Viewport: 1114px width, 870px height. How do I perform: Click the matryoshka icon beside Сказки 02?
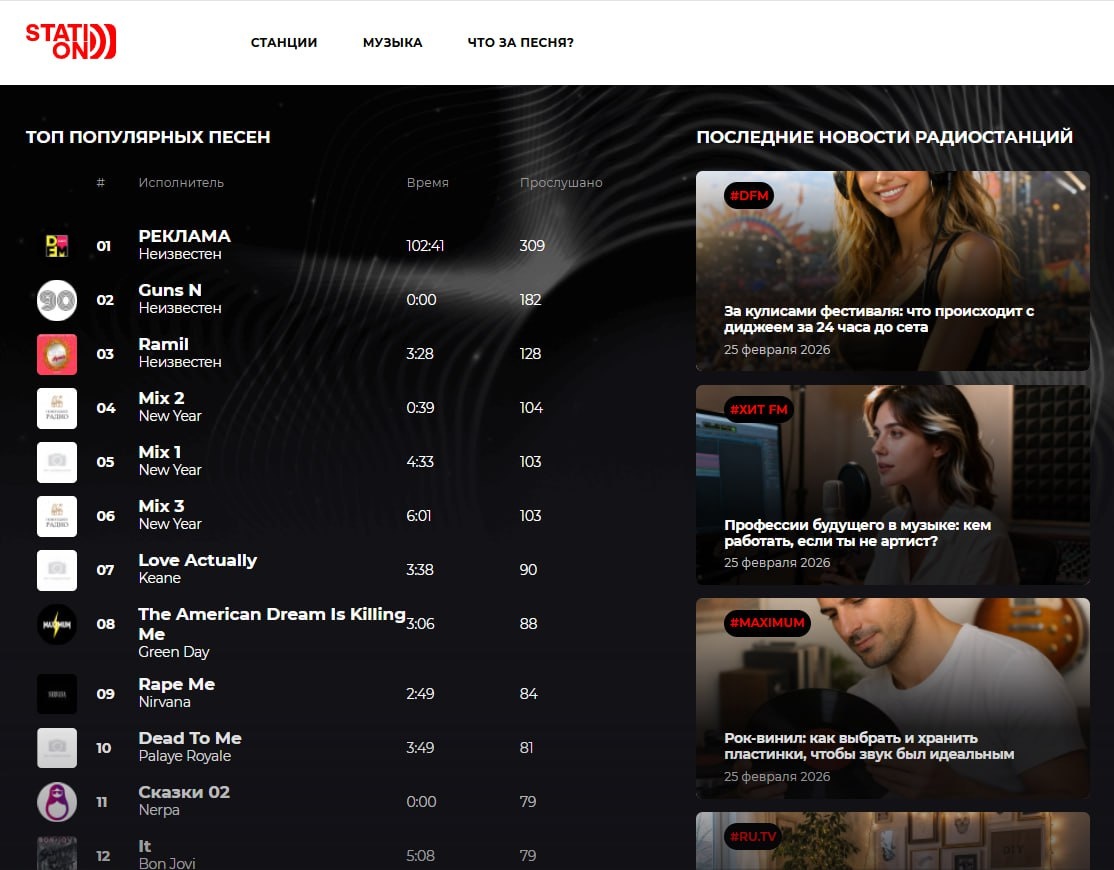(57, 802)
